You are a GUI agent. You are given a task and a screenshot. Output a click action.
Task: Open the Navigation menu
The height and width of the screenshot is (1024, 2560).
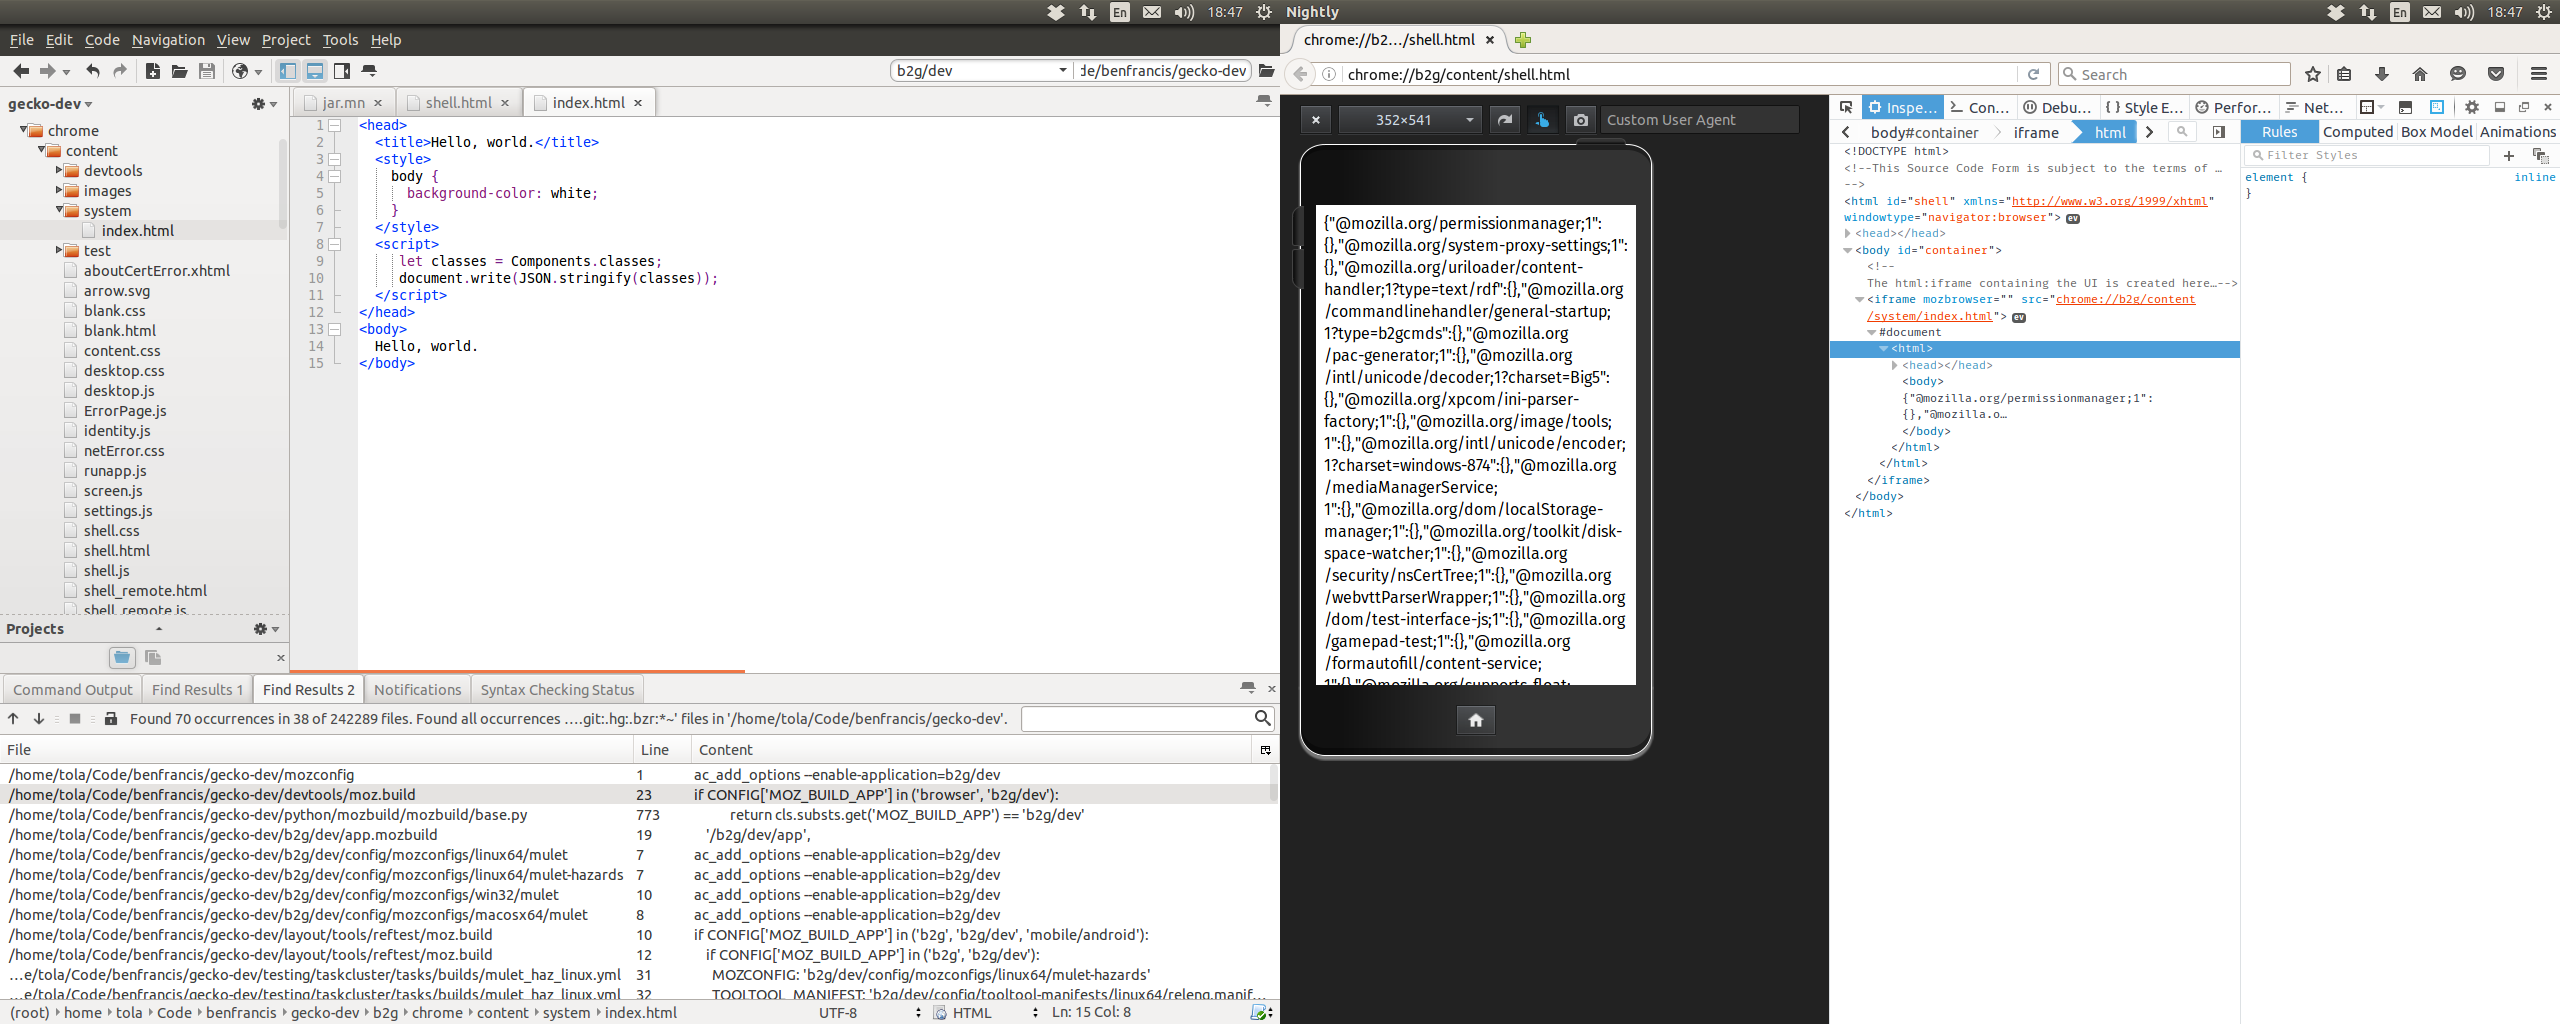pyautogui.click(x=168, y=40)
